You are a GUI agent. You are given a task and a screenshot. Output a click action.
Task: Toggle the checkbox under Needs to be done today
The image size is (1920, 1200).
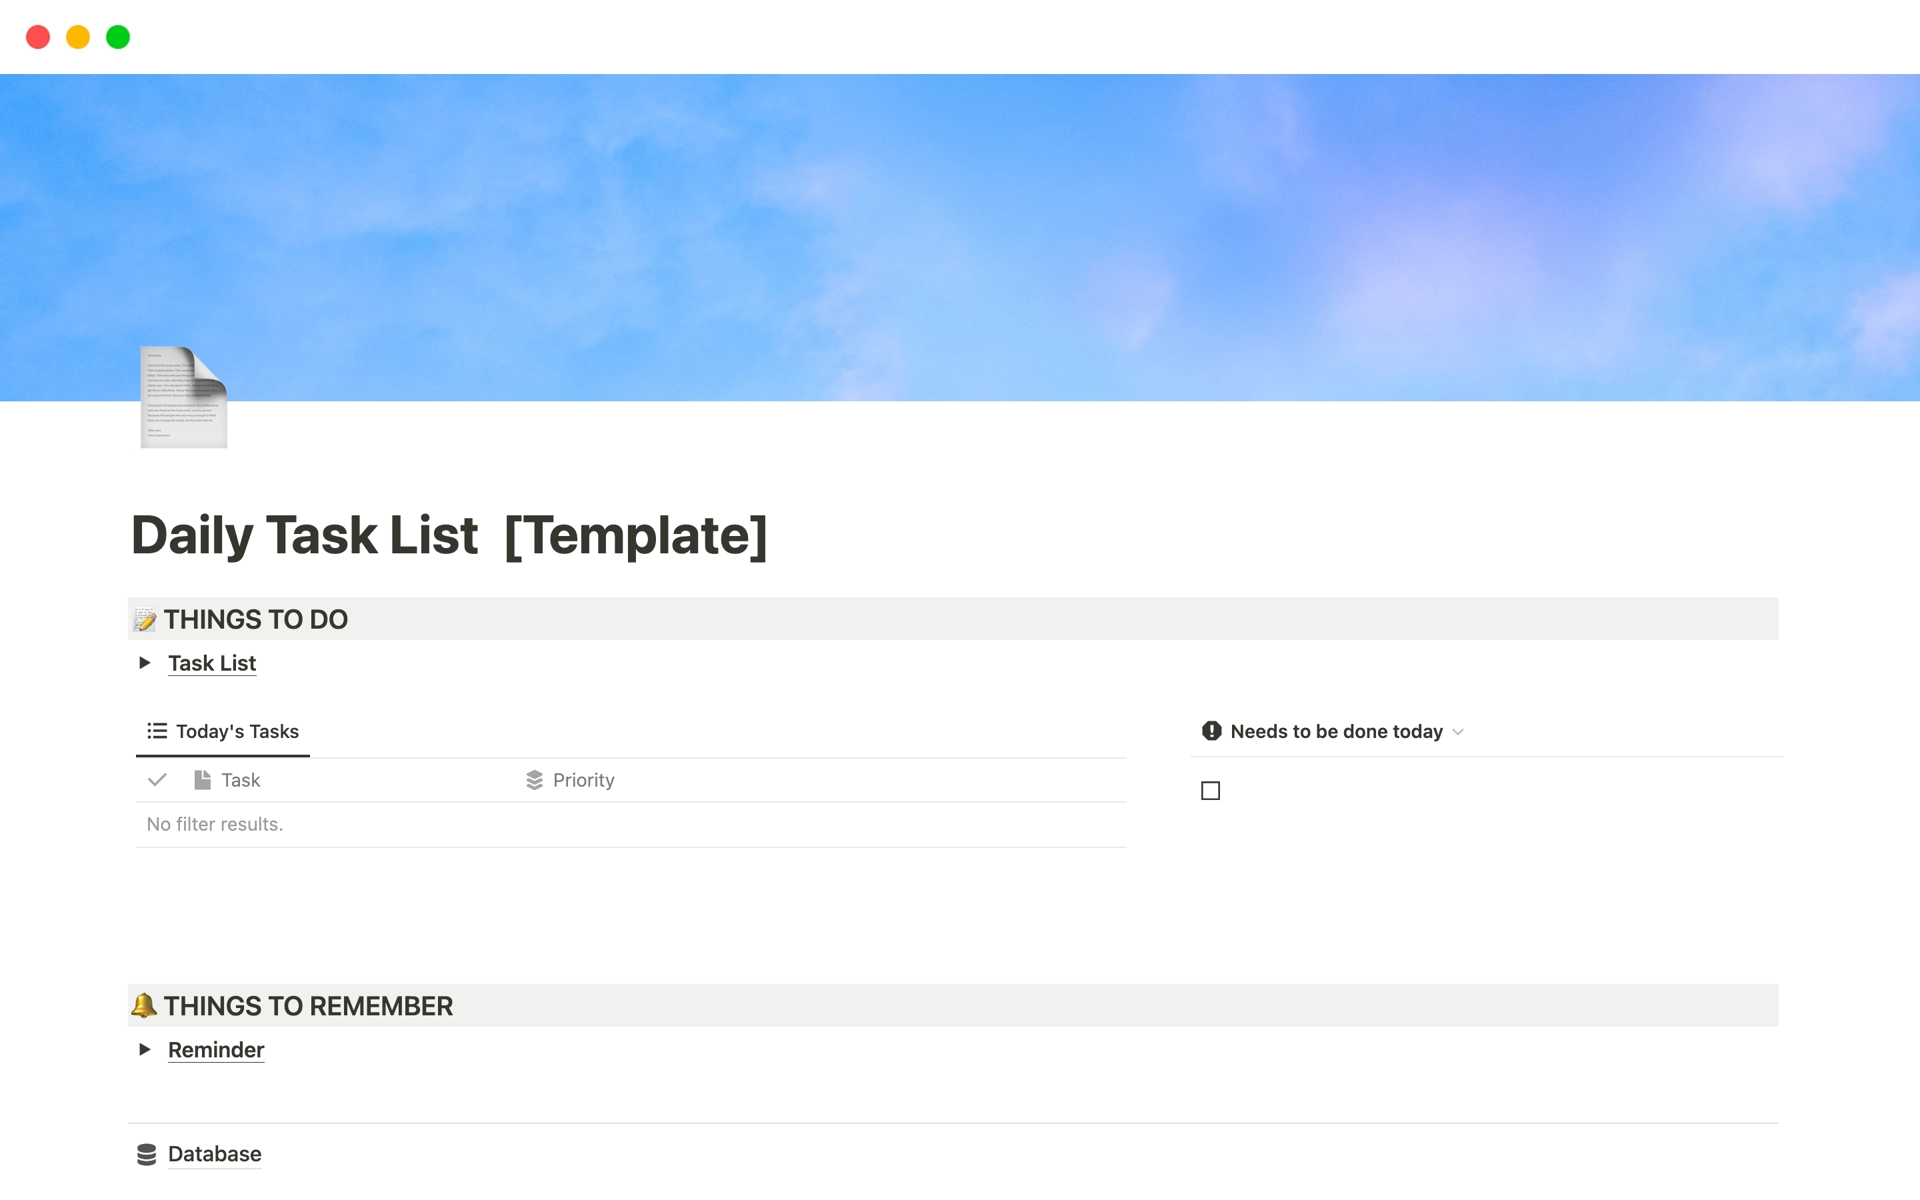1211,789
